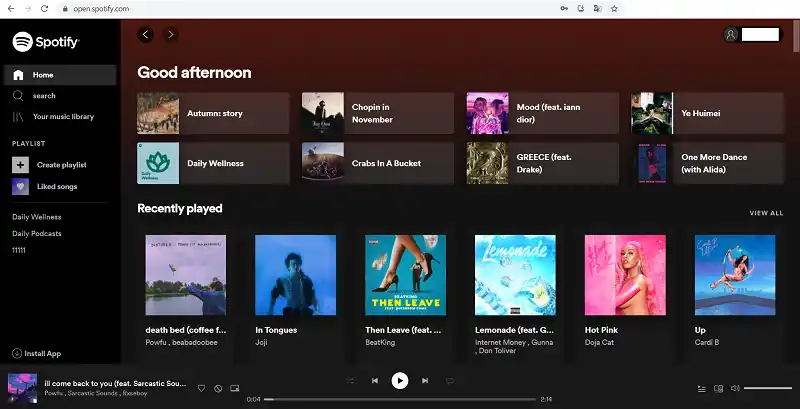Navigate back with the left chevron
The height and width of the screenshot is (409, 800).
tap(146, 34)
